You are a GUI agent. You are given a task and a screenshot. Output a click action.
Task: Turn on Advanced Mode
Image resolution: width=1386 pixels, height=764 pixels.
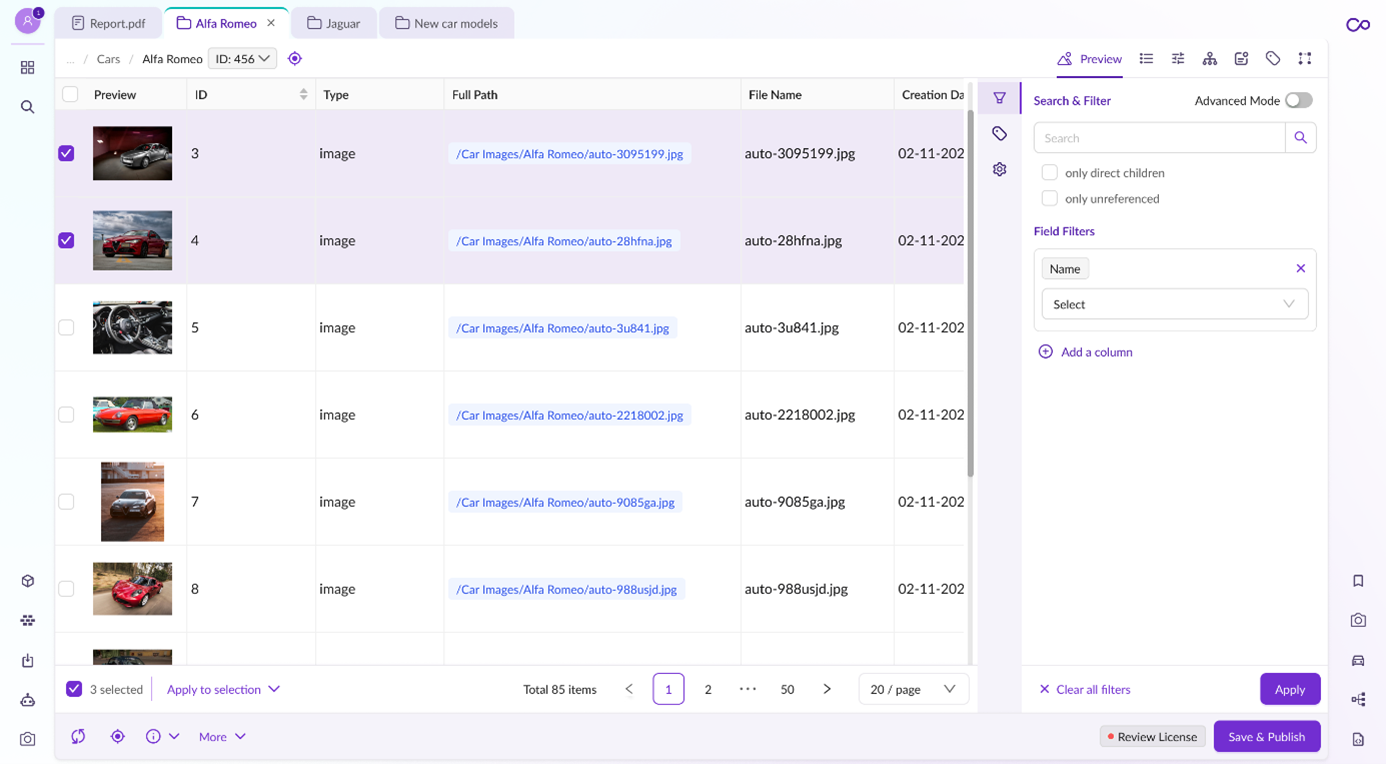tap(1298, 100)
